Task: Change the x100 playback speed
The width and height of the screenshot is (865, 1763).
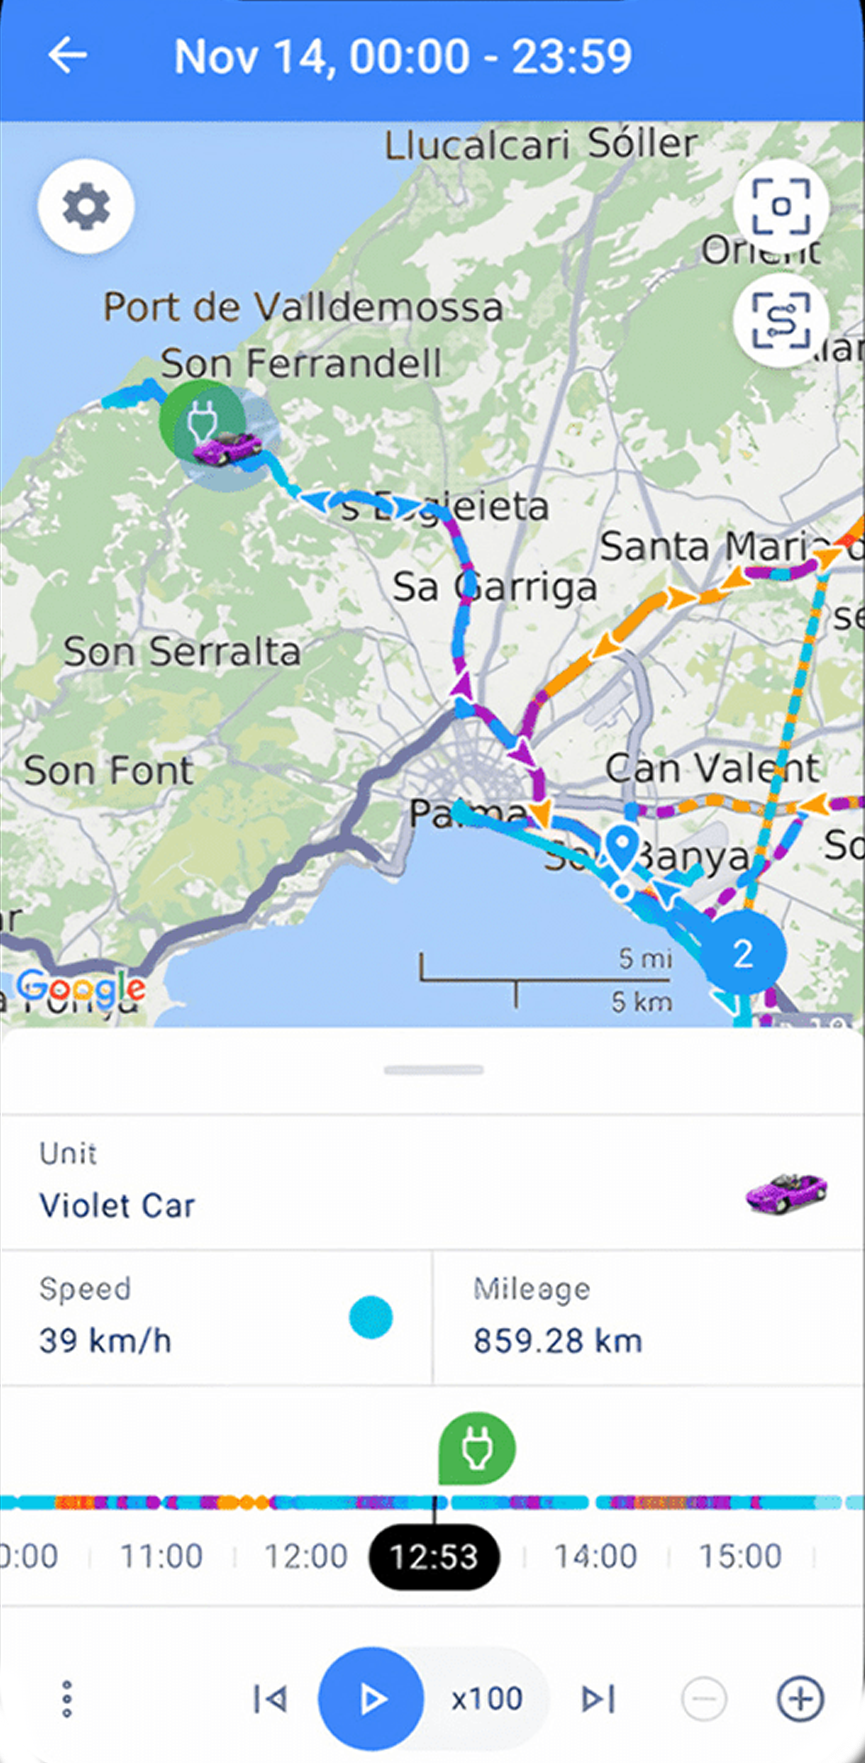Action: coord(487,1698)
